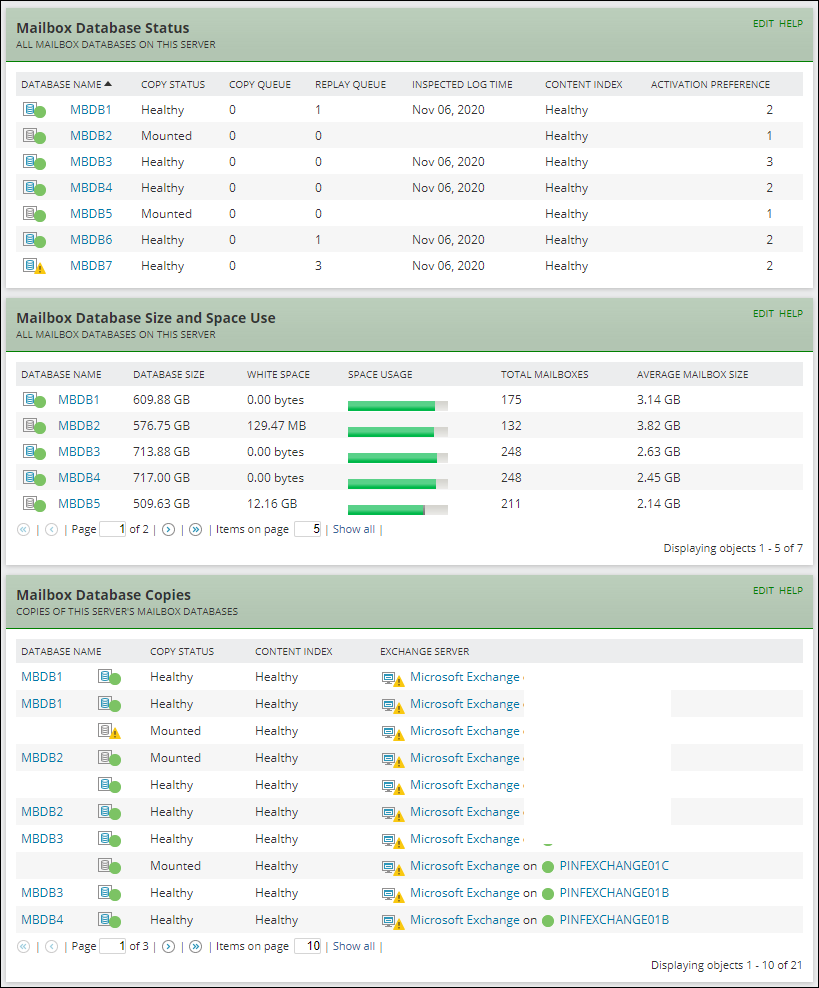Click green status dot beside PINFEXCHANGE01C
Screen dimensions: 819x988
tap(547, 867)
